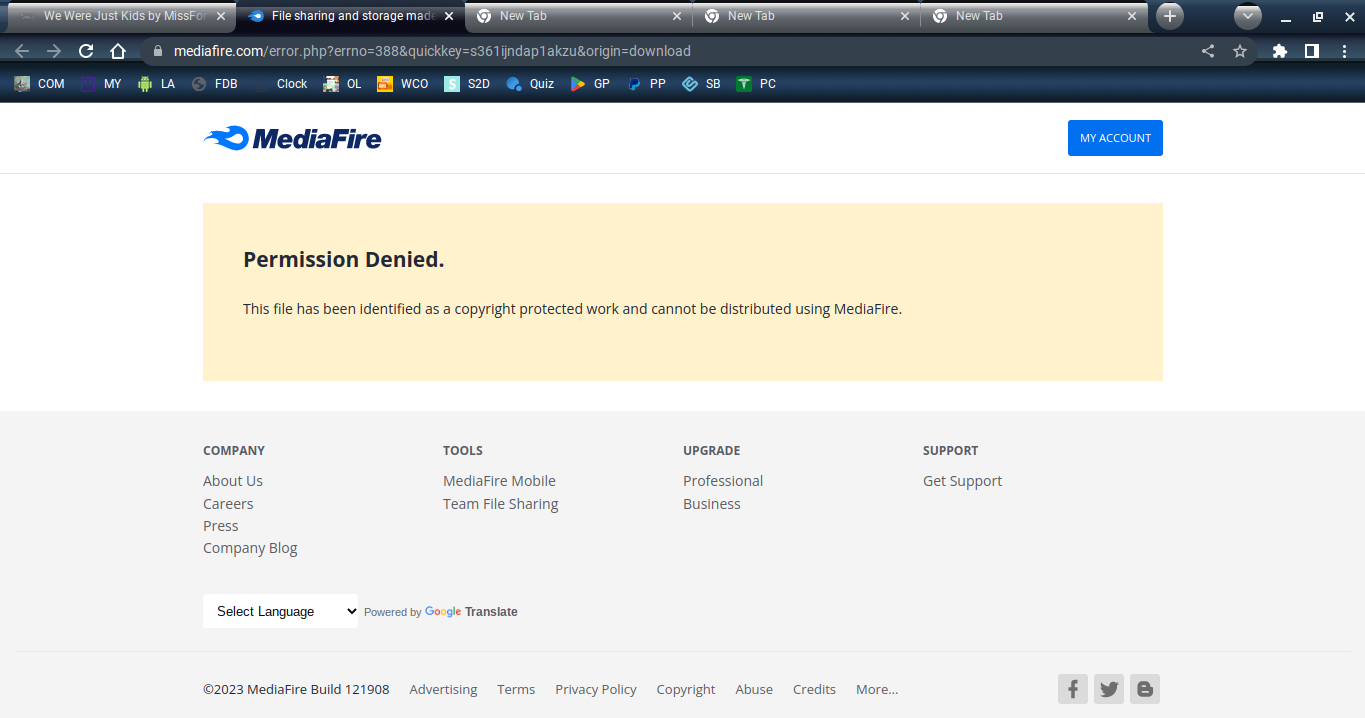Viewport: 1365px width, 718px height.
Task: Open the Professional upgrade link
Action: 723,481
